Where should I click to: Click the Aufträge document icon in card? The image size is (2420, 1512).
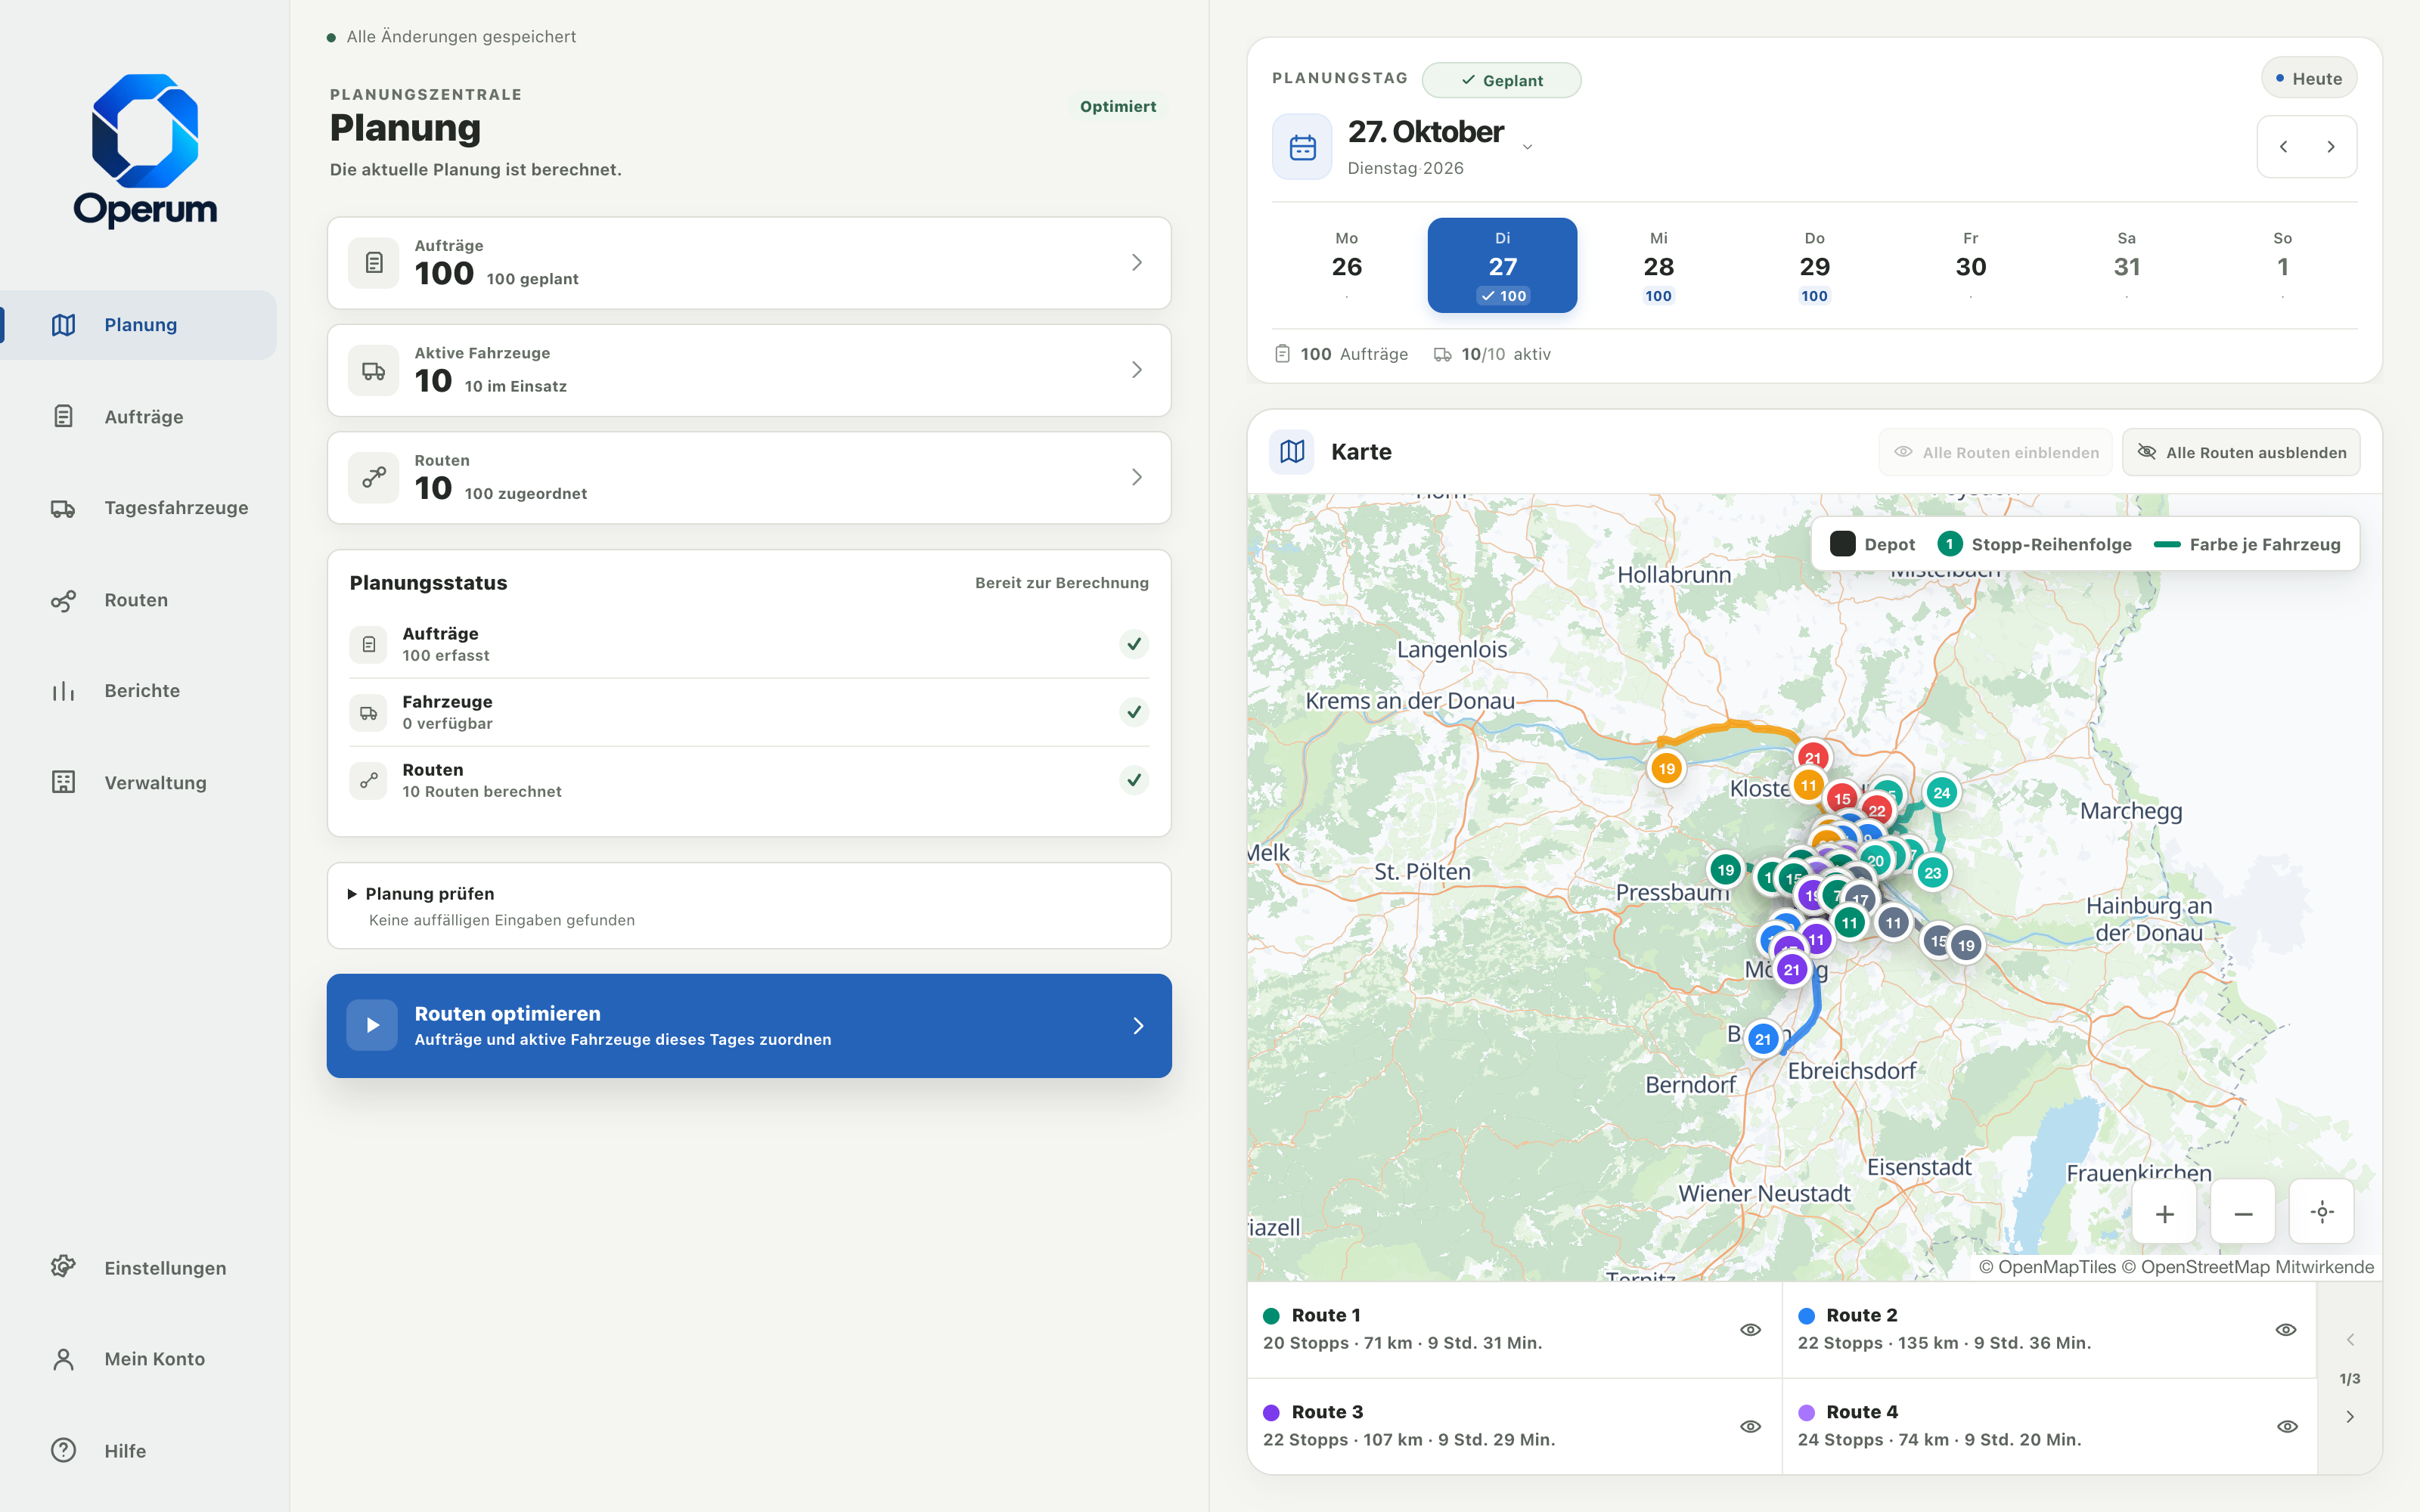[x=373, y=263]
